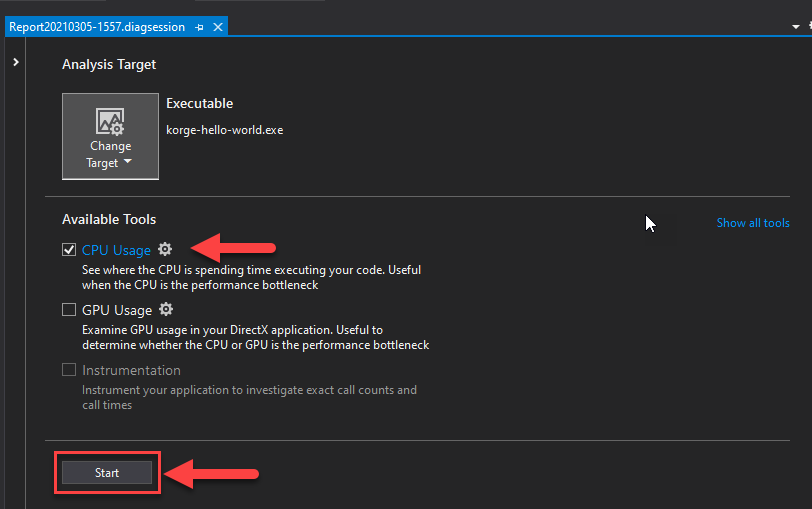The image size is (812, 509).
Task: Pin the diagsession document tab
Action: (x=200, y=27)
